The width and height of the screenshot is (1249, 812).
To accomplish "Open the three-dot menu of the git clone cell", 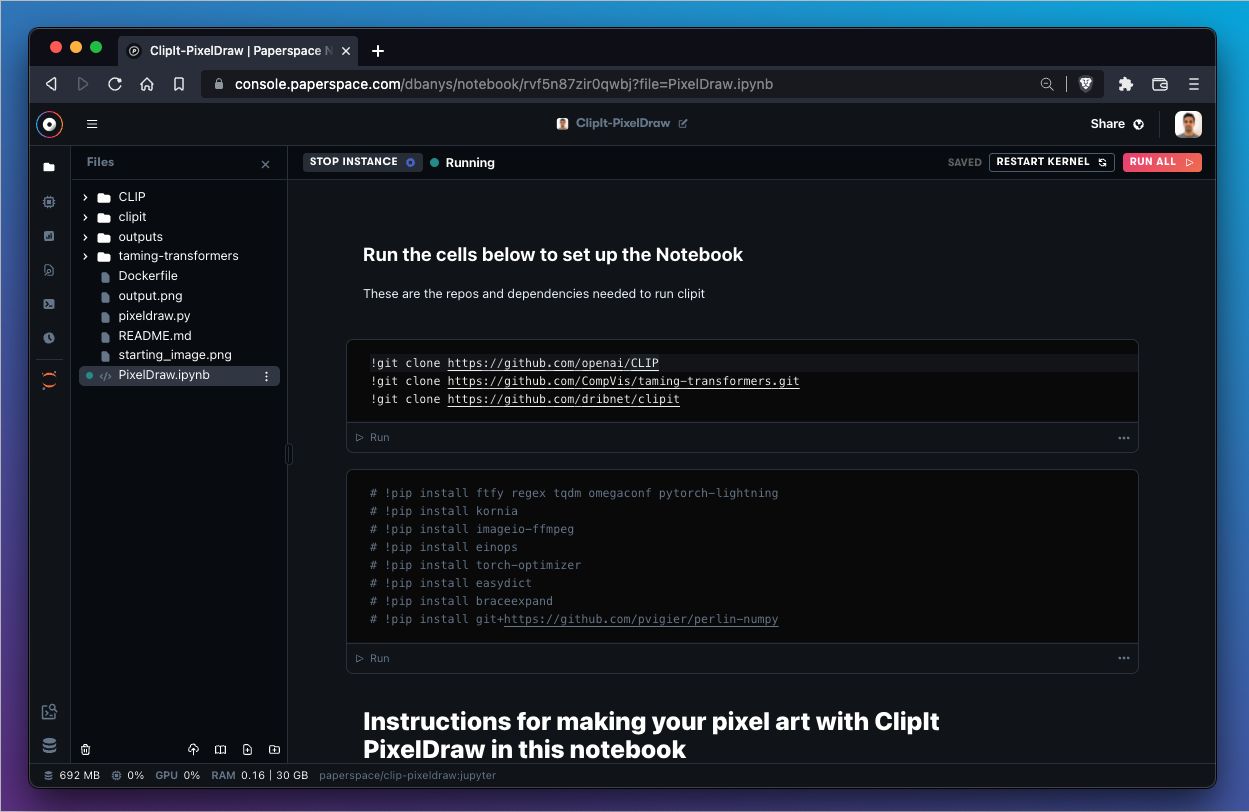I will click(x=1124, y=438).
